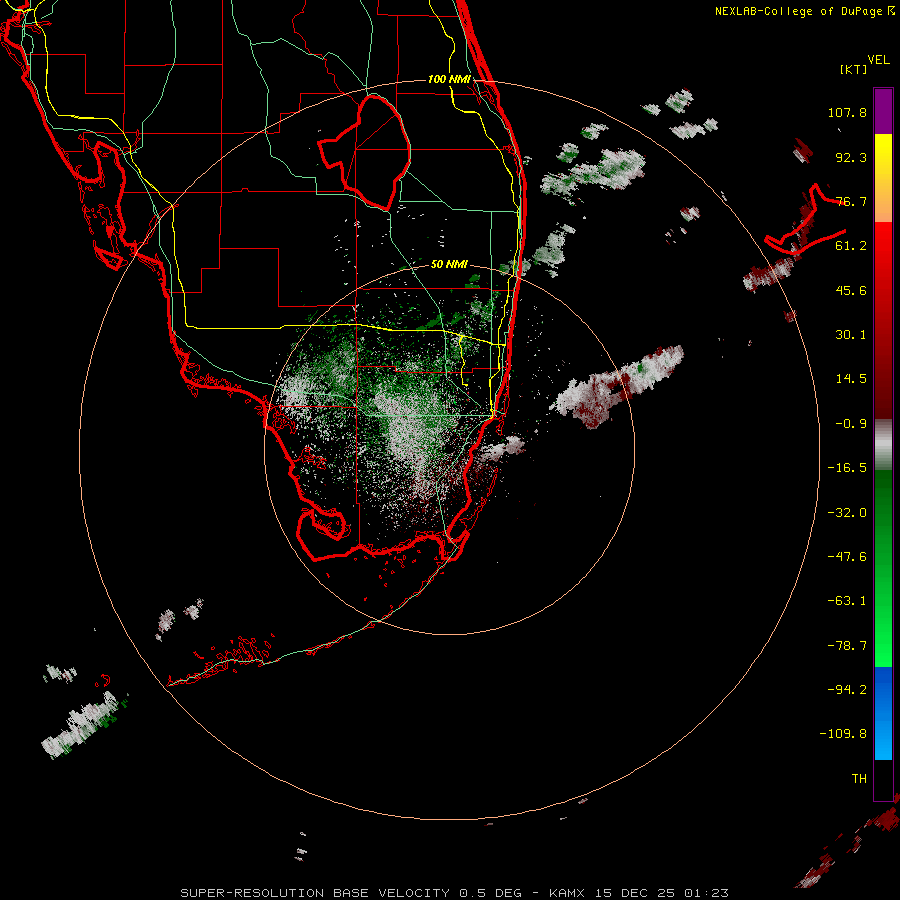Select the -16.5 velocity scale label
Viewport: 900px width, 900px height.
coord(847,468)
